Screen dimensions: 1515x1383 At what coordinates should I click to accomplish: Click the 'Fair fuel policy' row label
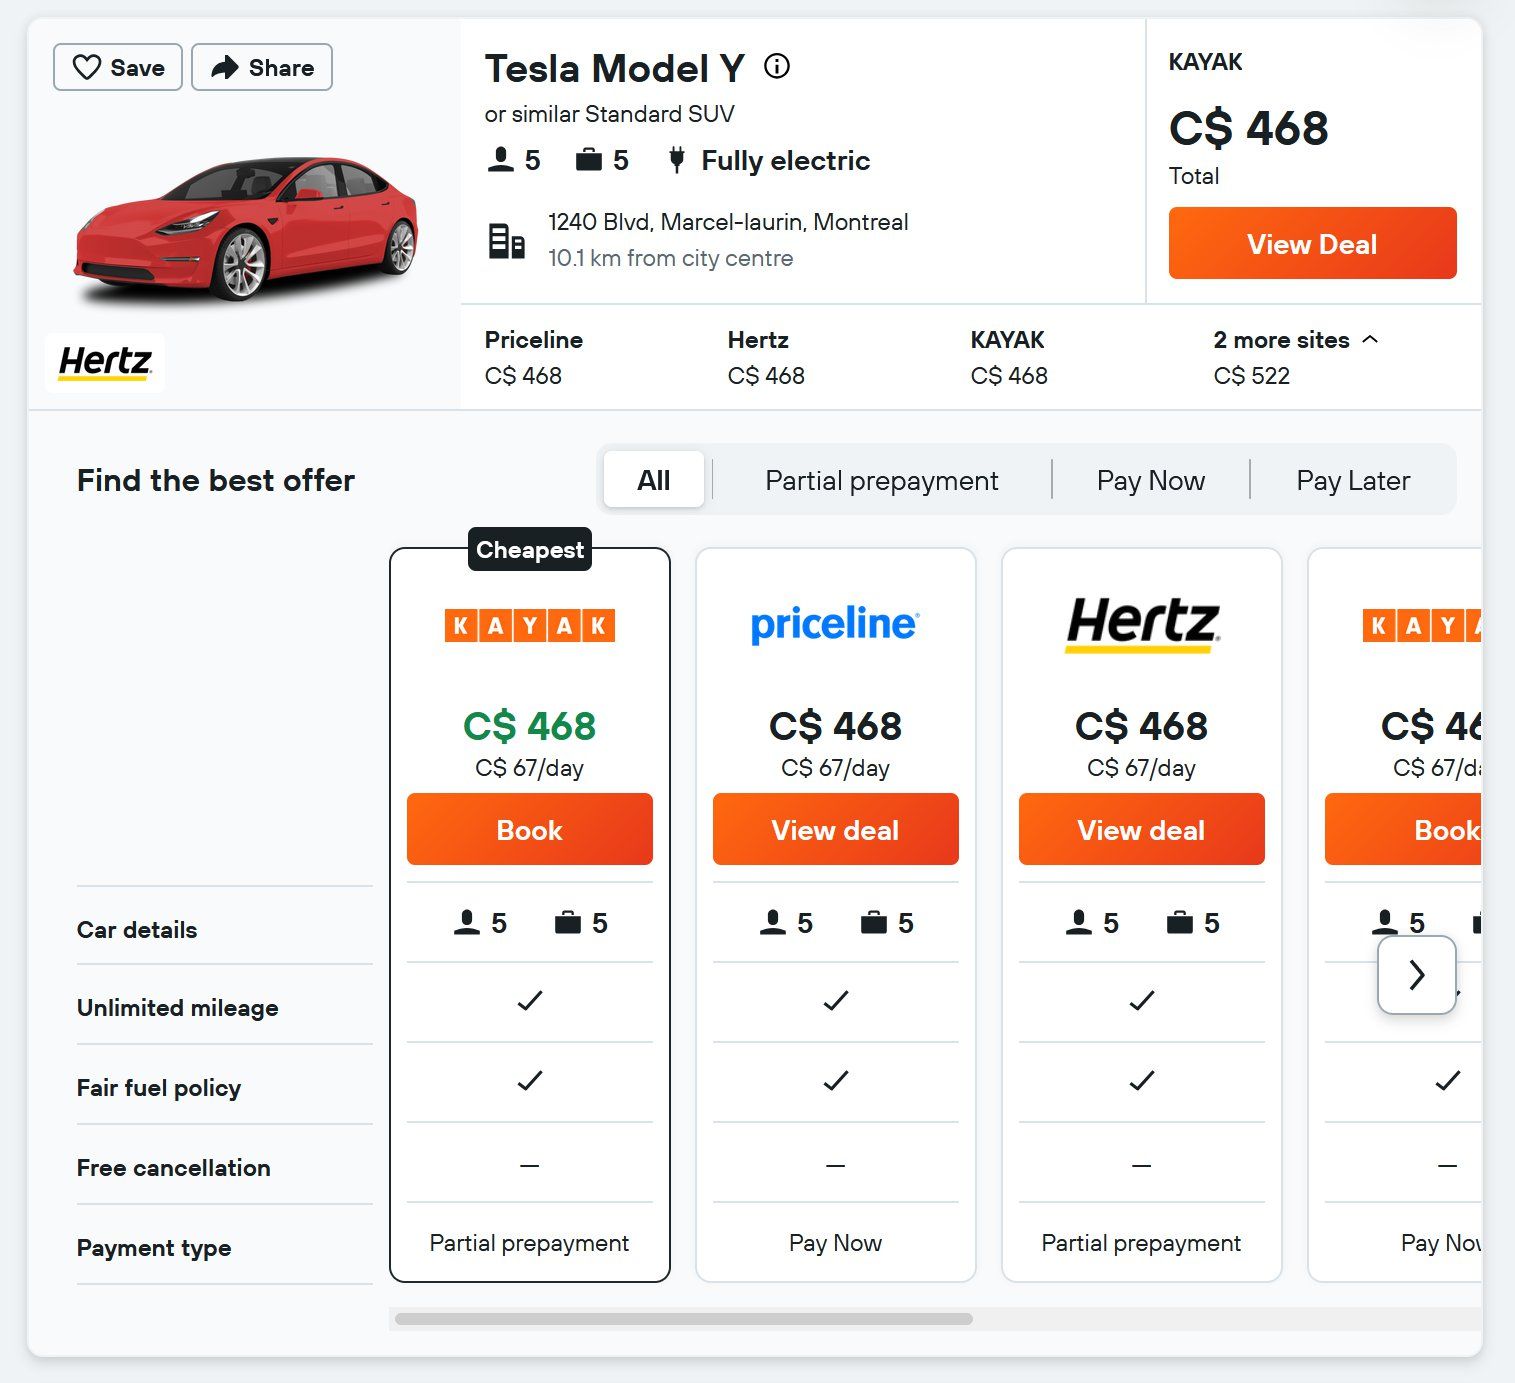tap(159, 1088)
